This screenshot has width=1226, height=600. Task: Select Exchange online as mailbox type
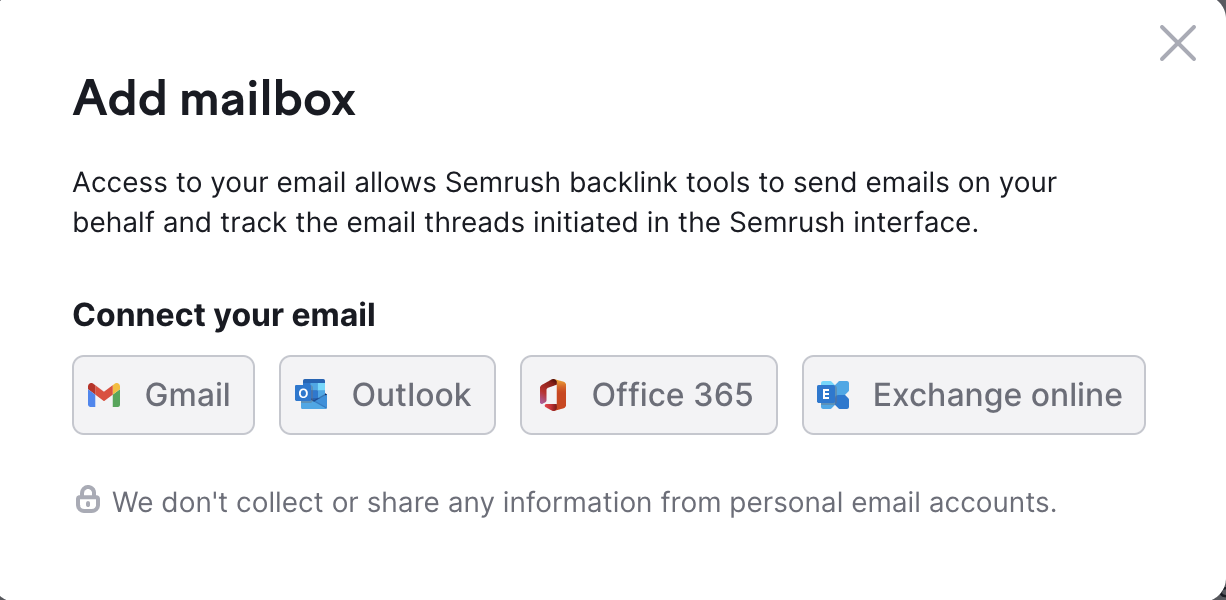tap(973, 395)
